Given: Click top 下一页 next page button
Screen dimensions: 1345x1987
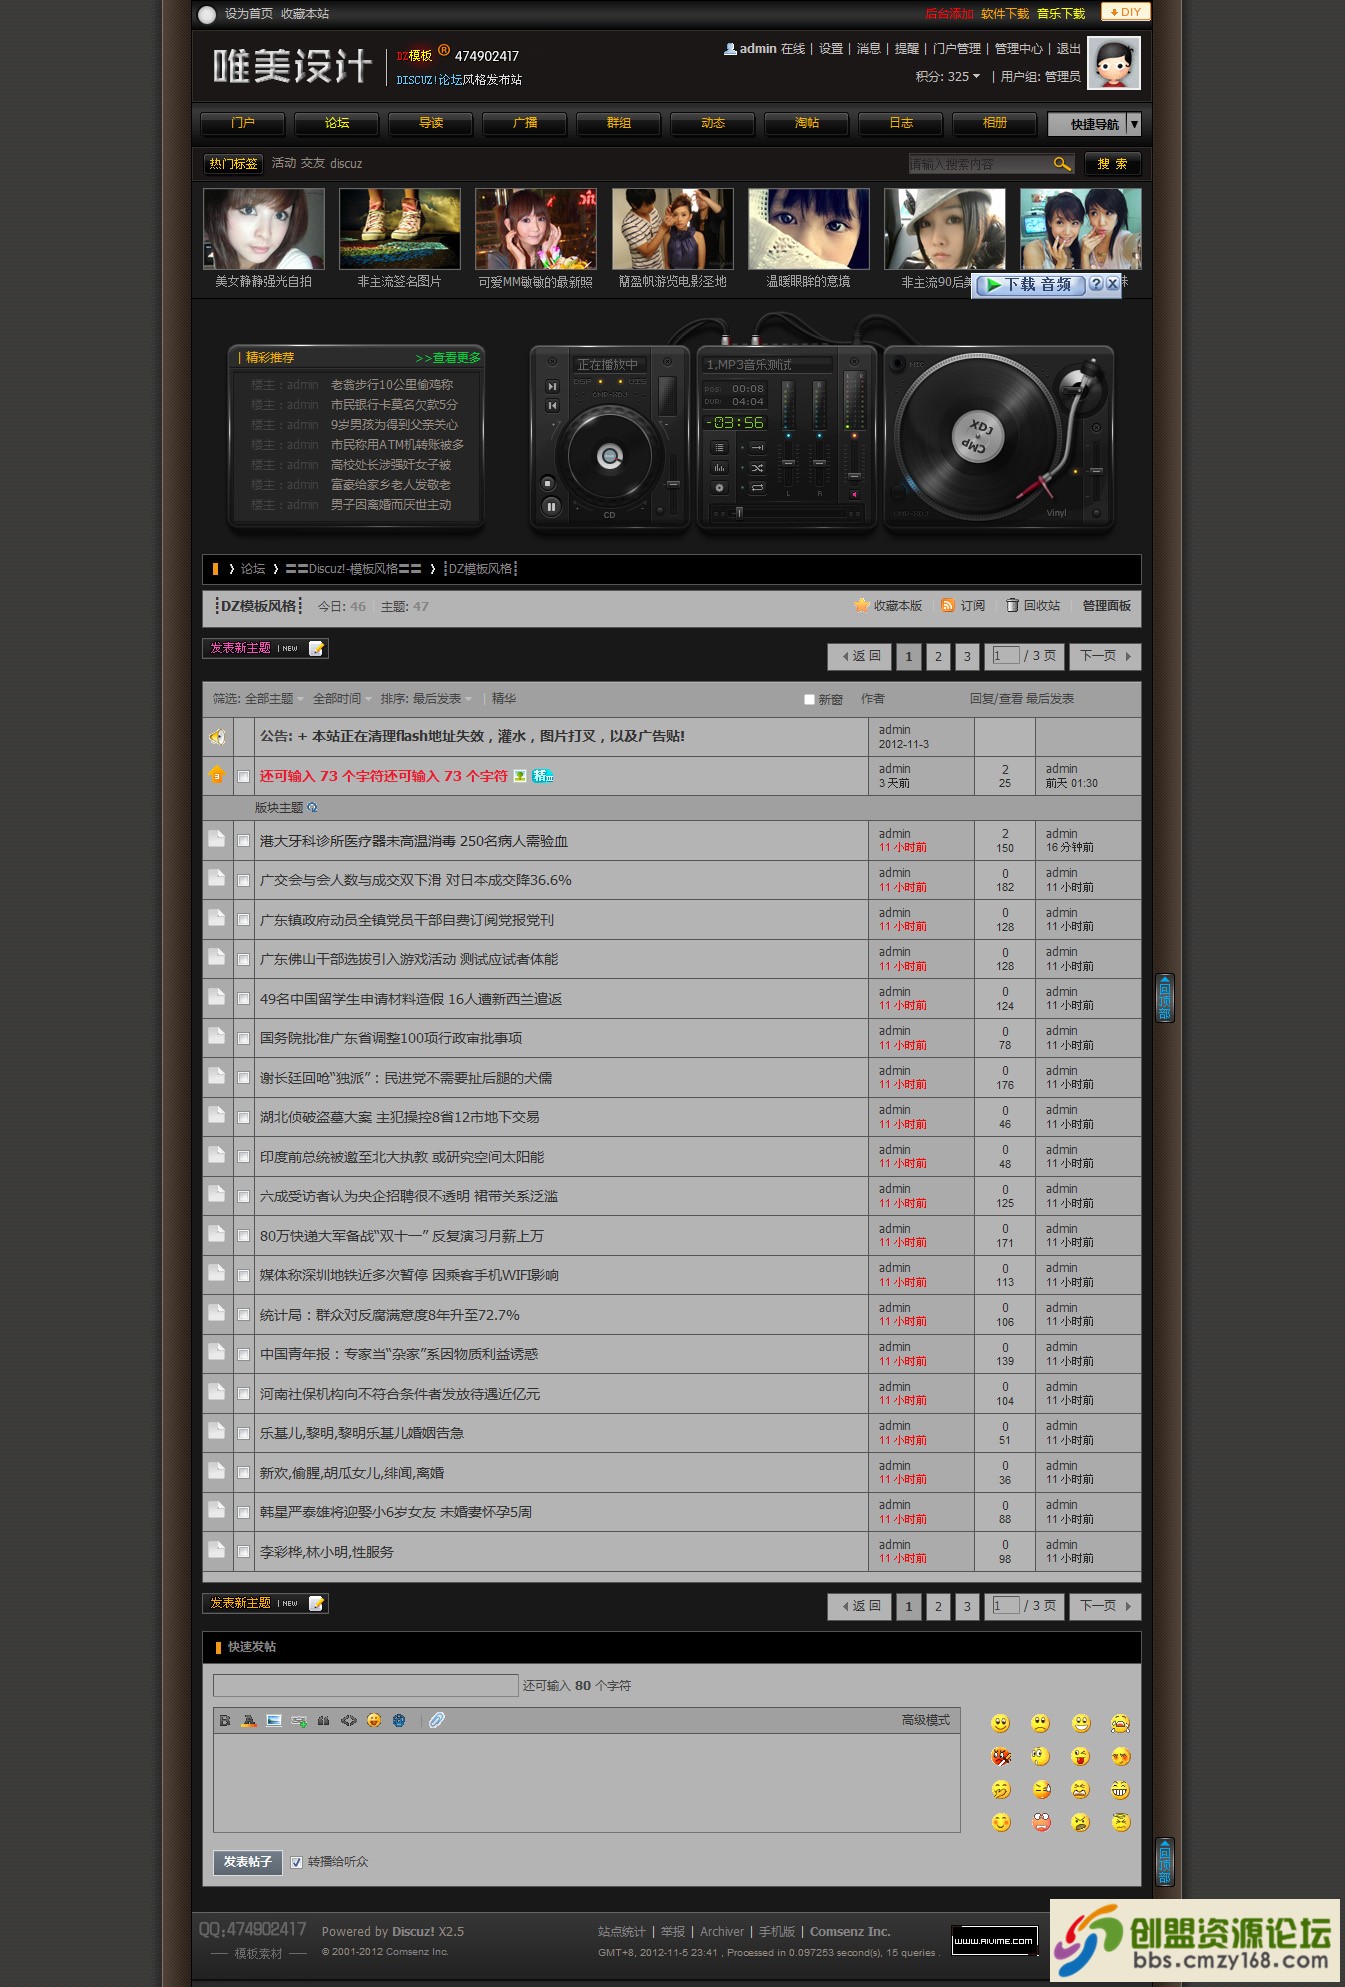Looking at the screenshot, I should pos(1105,656).
